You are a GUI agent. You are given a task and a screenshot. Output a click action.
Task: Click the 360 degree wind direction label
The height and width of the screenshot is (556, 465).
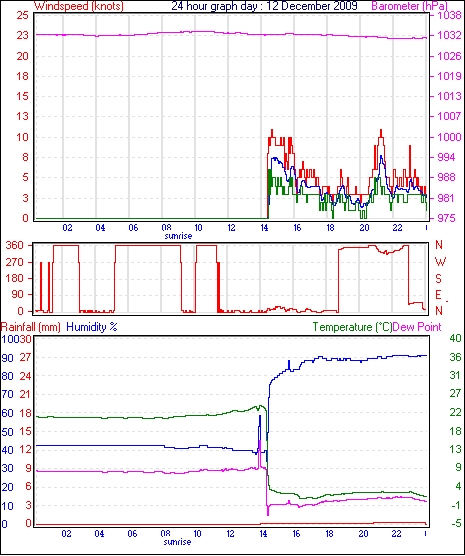[14, 245]
